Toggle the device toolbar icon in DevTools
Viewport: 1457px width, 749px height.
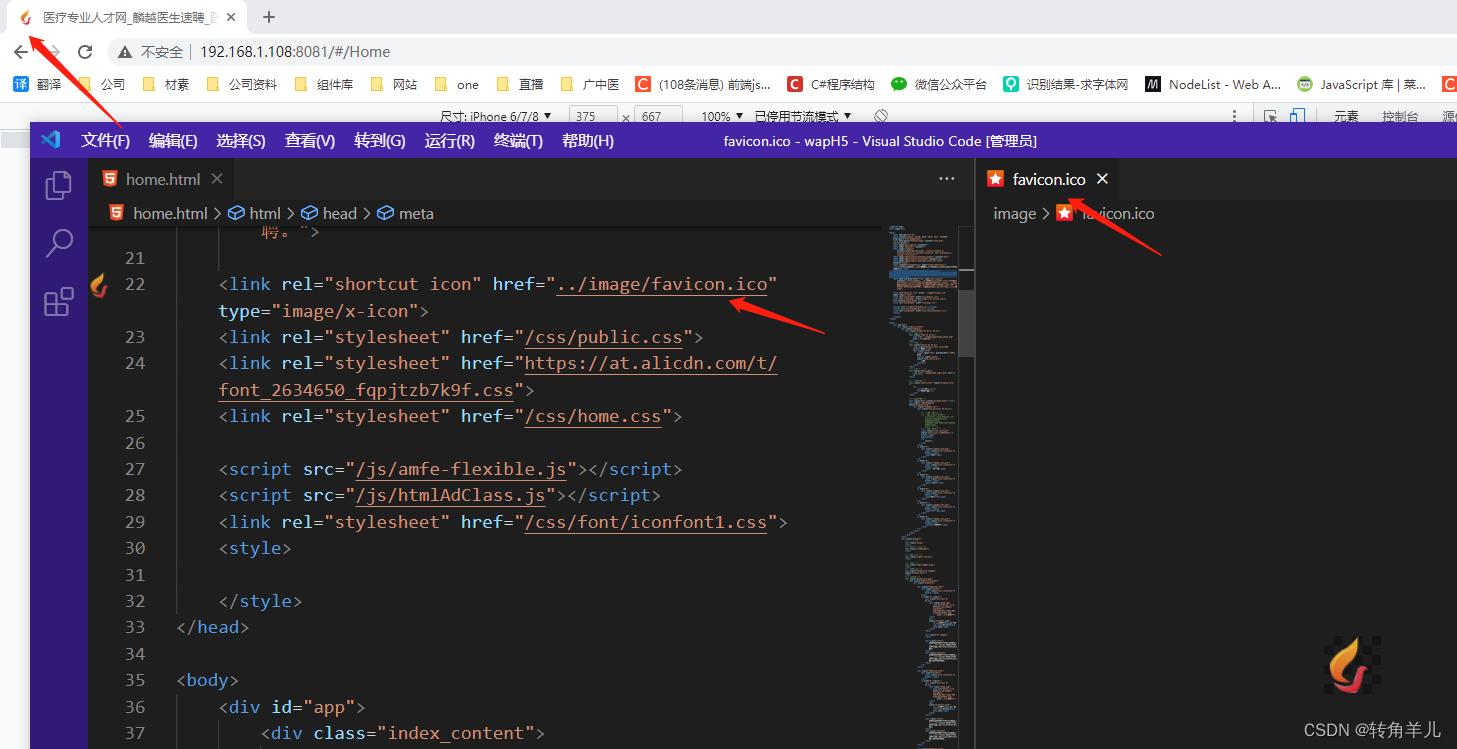[1296, 116]
